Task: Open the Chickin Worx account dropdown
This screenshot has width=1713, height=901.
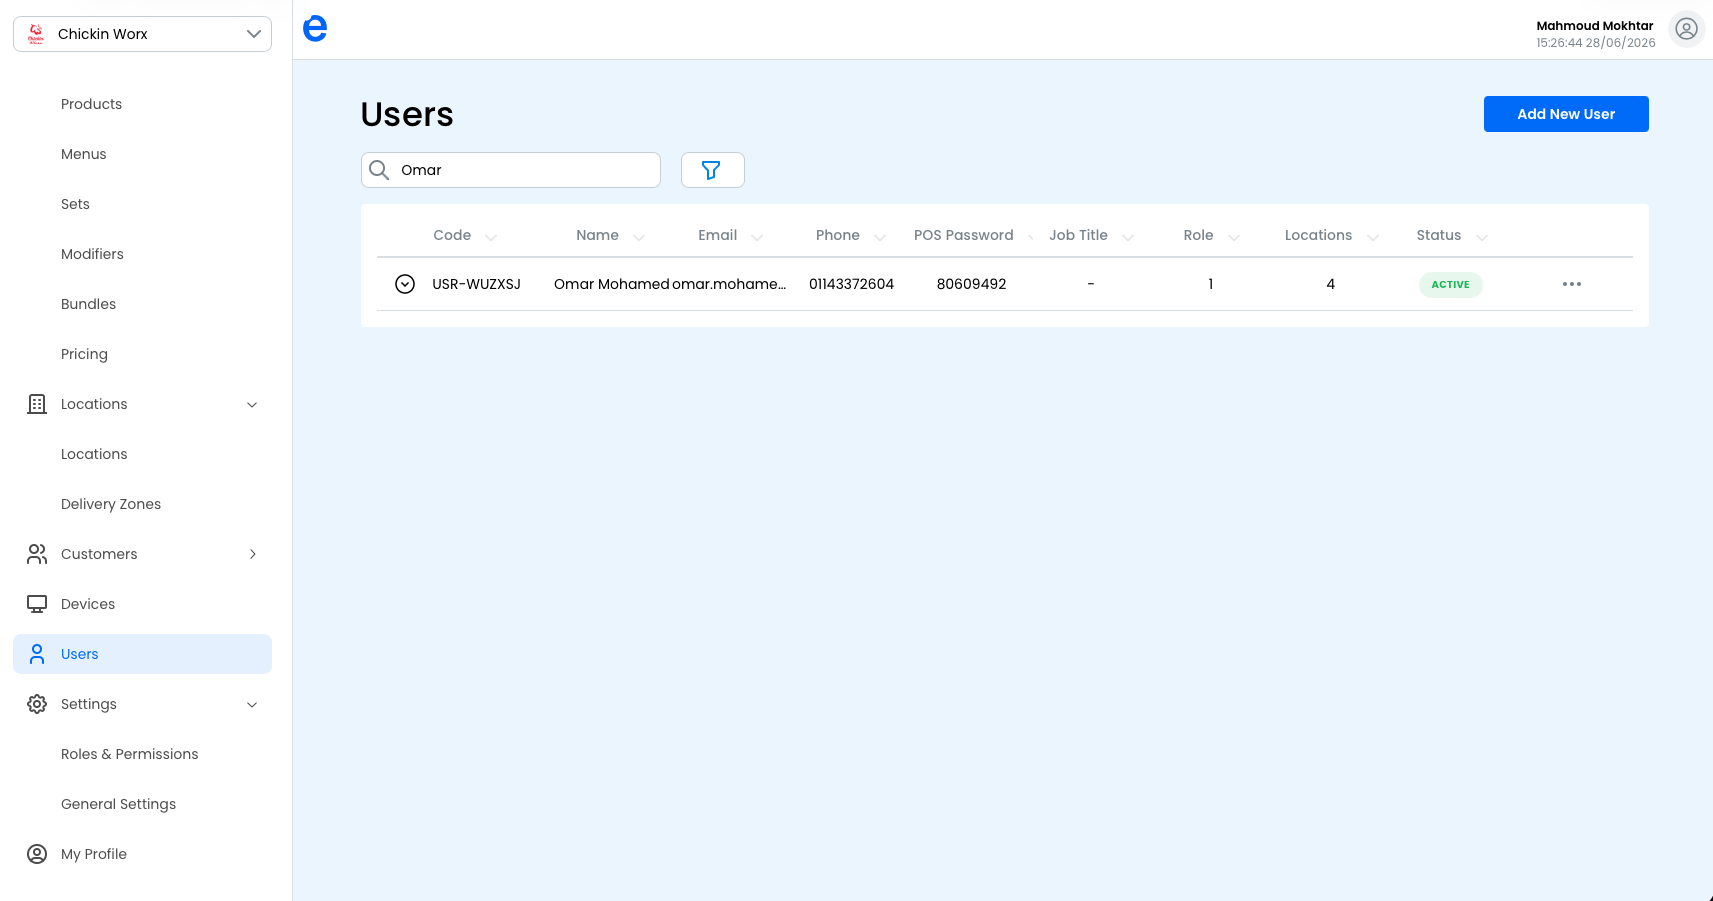Action: [142, 34]
